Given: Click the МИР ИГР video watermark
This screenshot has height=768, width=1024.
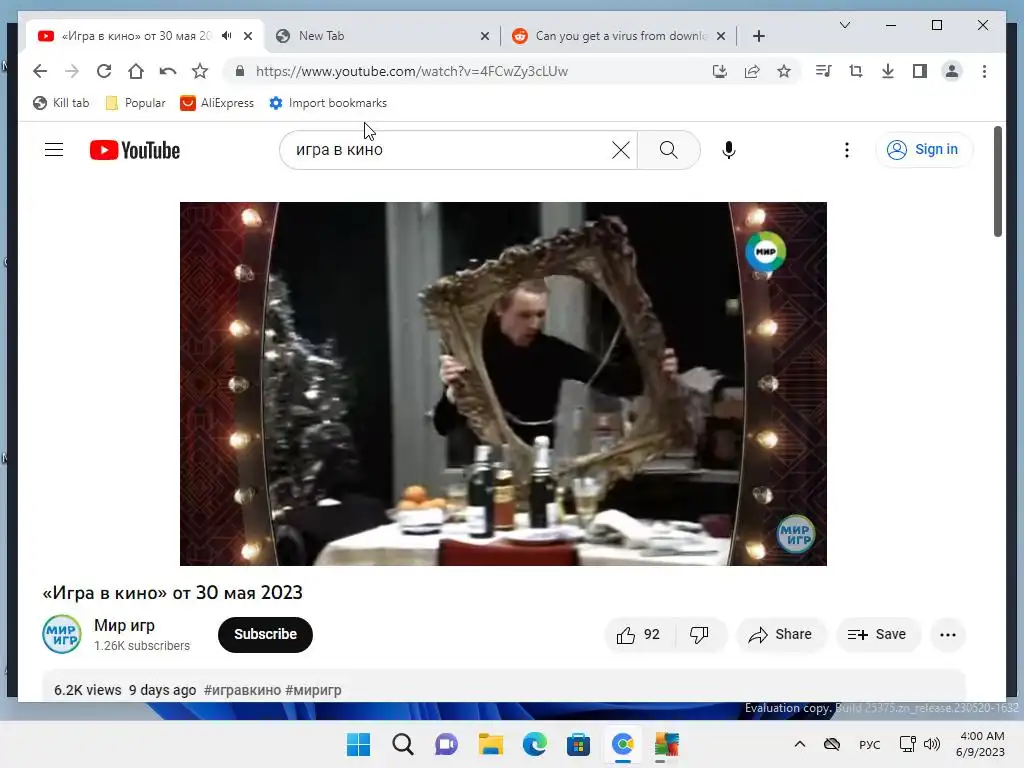Looking at the screenshot, I should (795, 534).
